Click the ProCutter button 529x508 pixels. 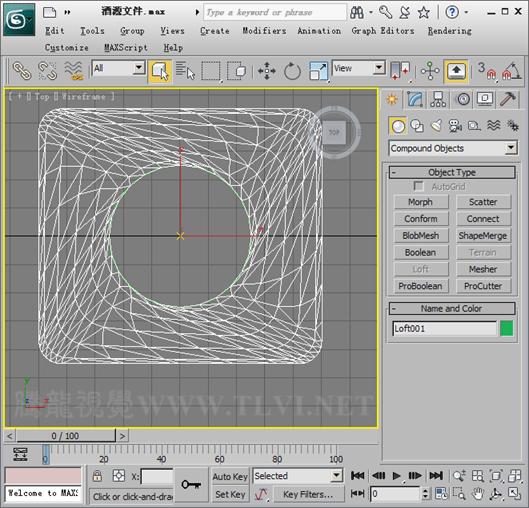[x=483, y=286]
